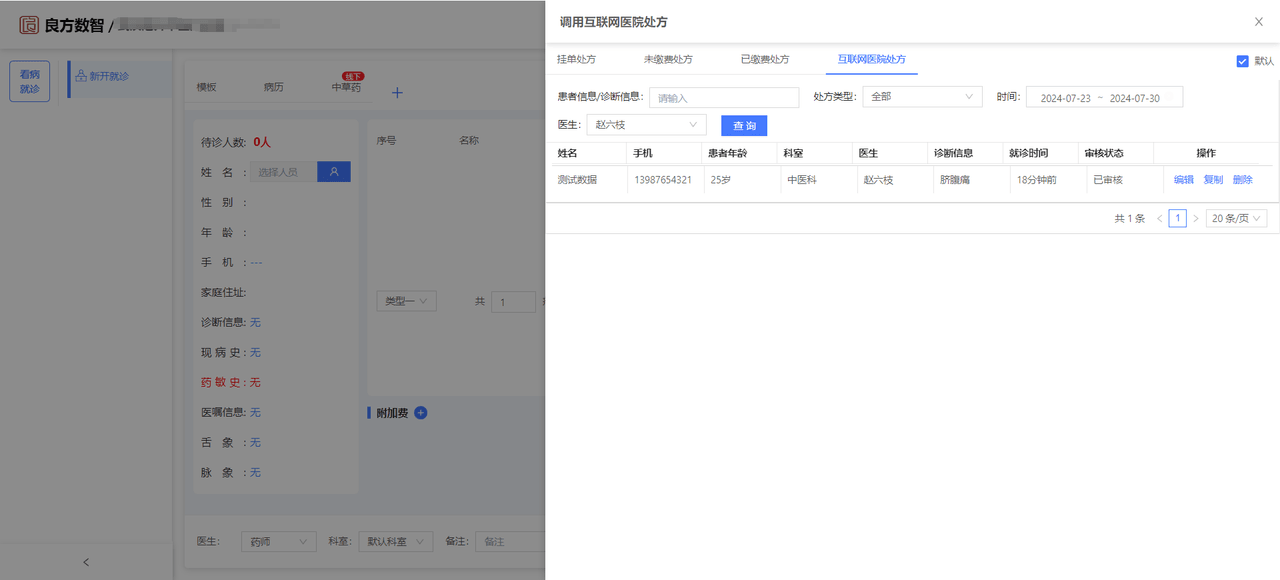Open the 类型一 dropdown

pos(406,301)
